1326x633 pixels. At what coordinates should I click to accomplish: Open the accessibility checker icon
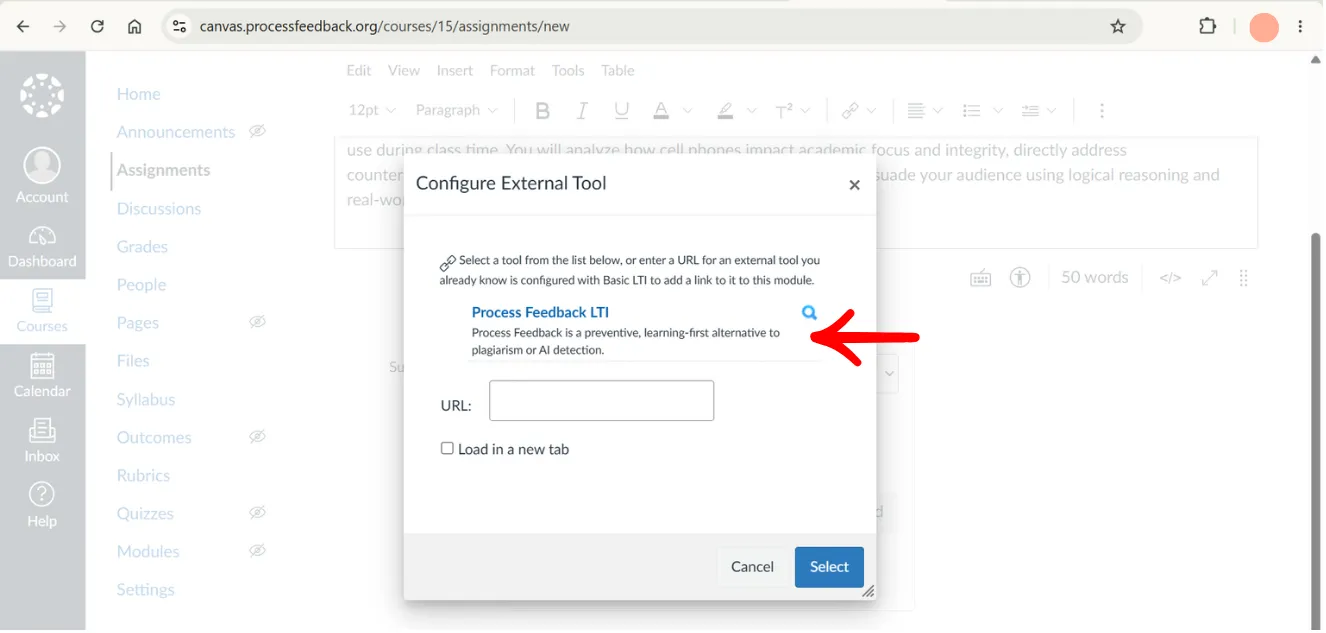1020,278
